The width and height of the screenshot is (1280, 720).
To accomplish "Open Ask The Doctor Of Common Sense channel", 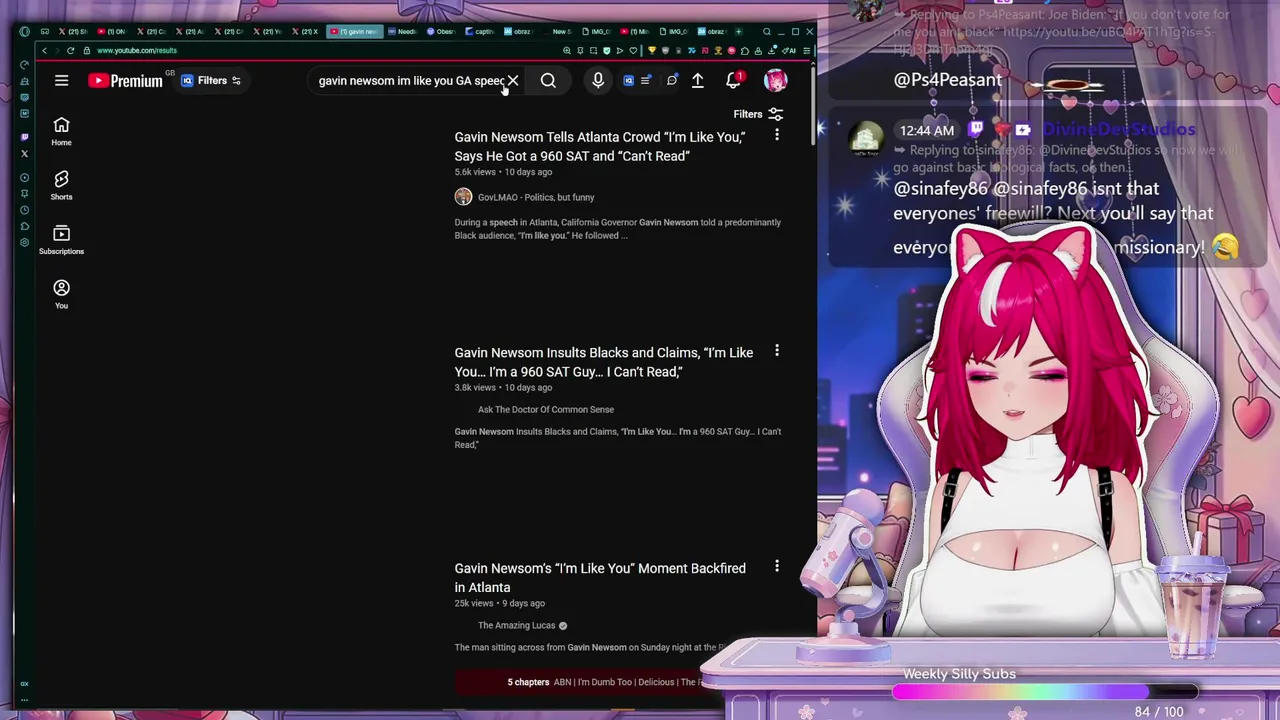I will point(546,409).
